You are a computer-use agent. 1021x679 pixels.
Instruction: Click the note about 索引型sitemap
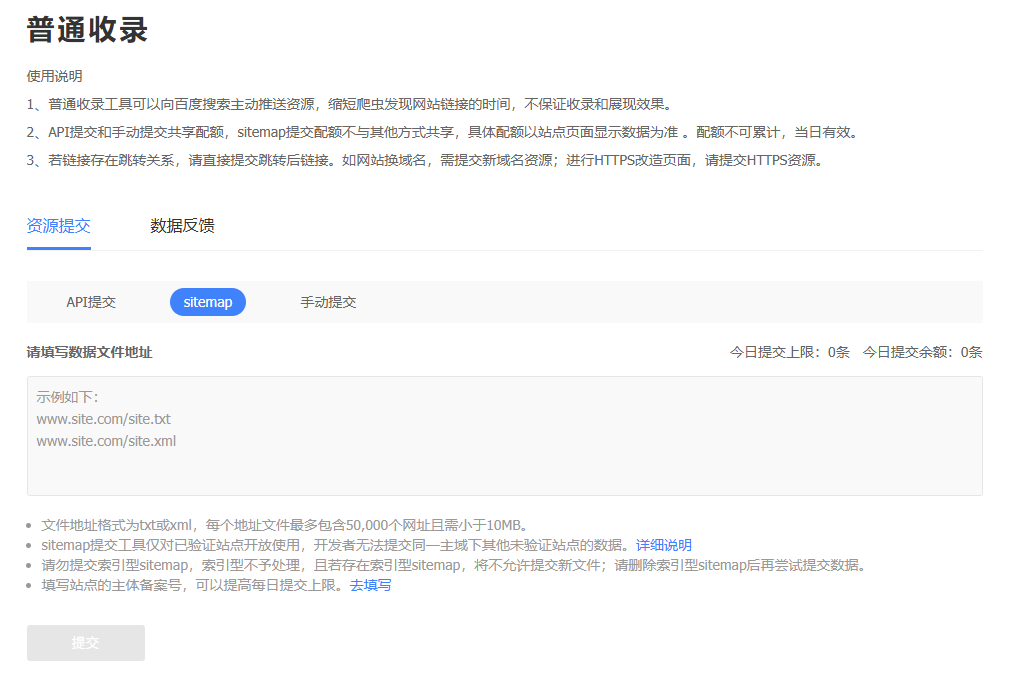point(456,565)
